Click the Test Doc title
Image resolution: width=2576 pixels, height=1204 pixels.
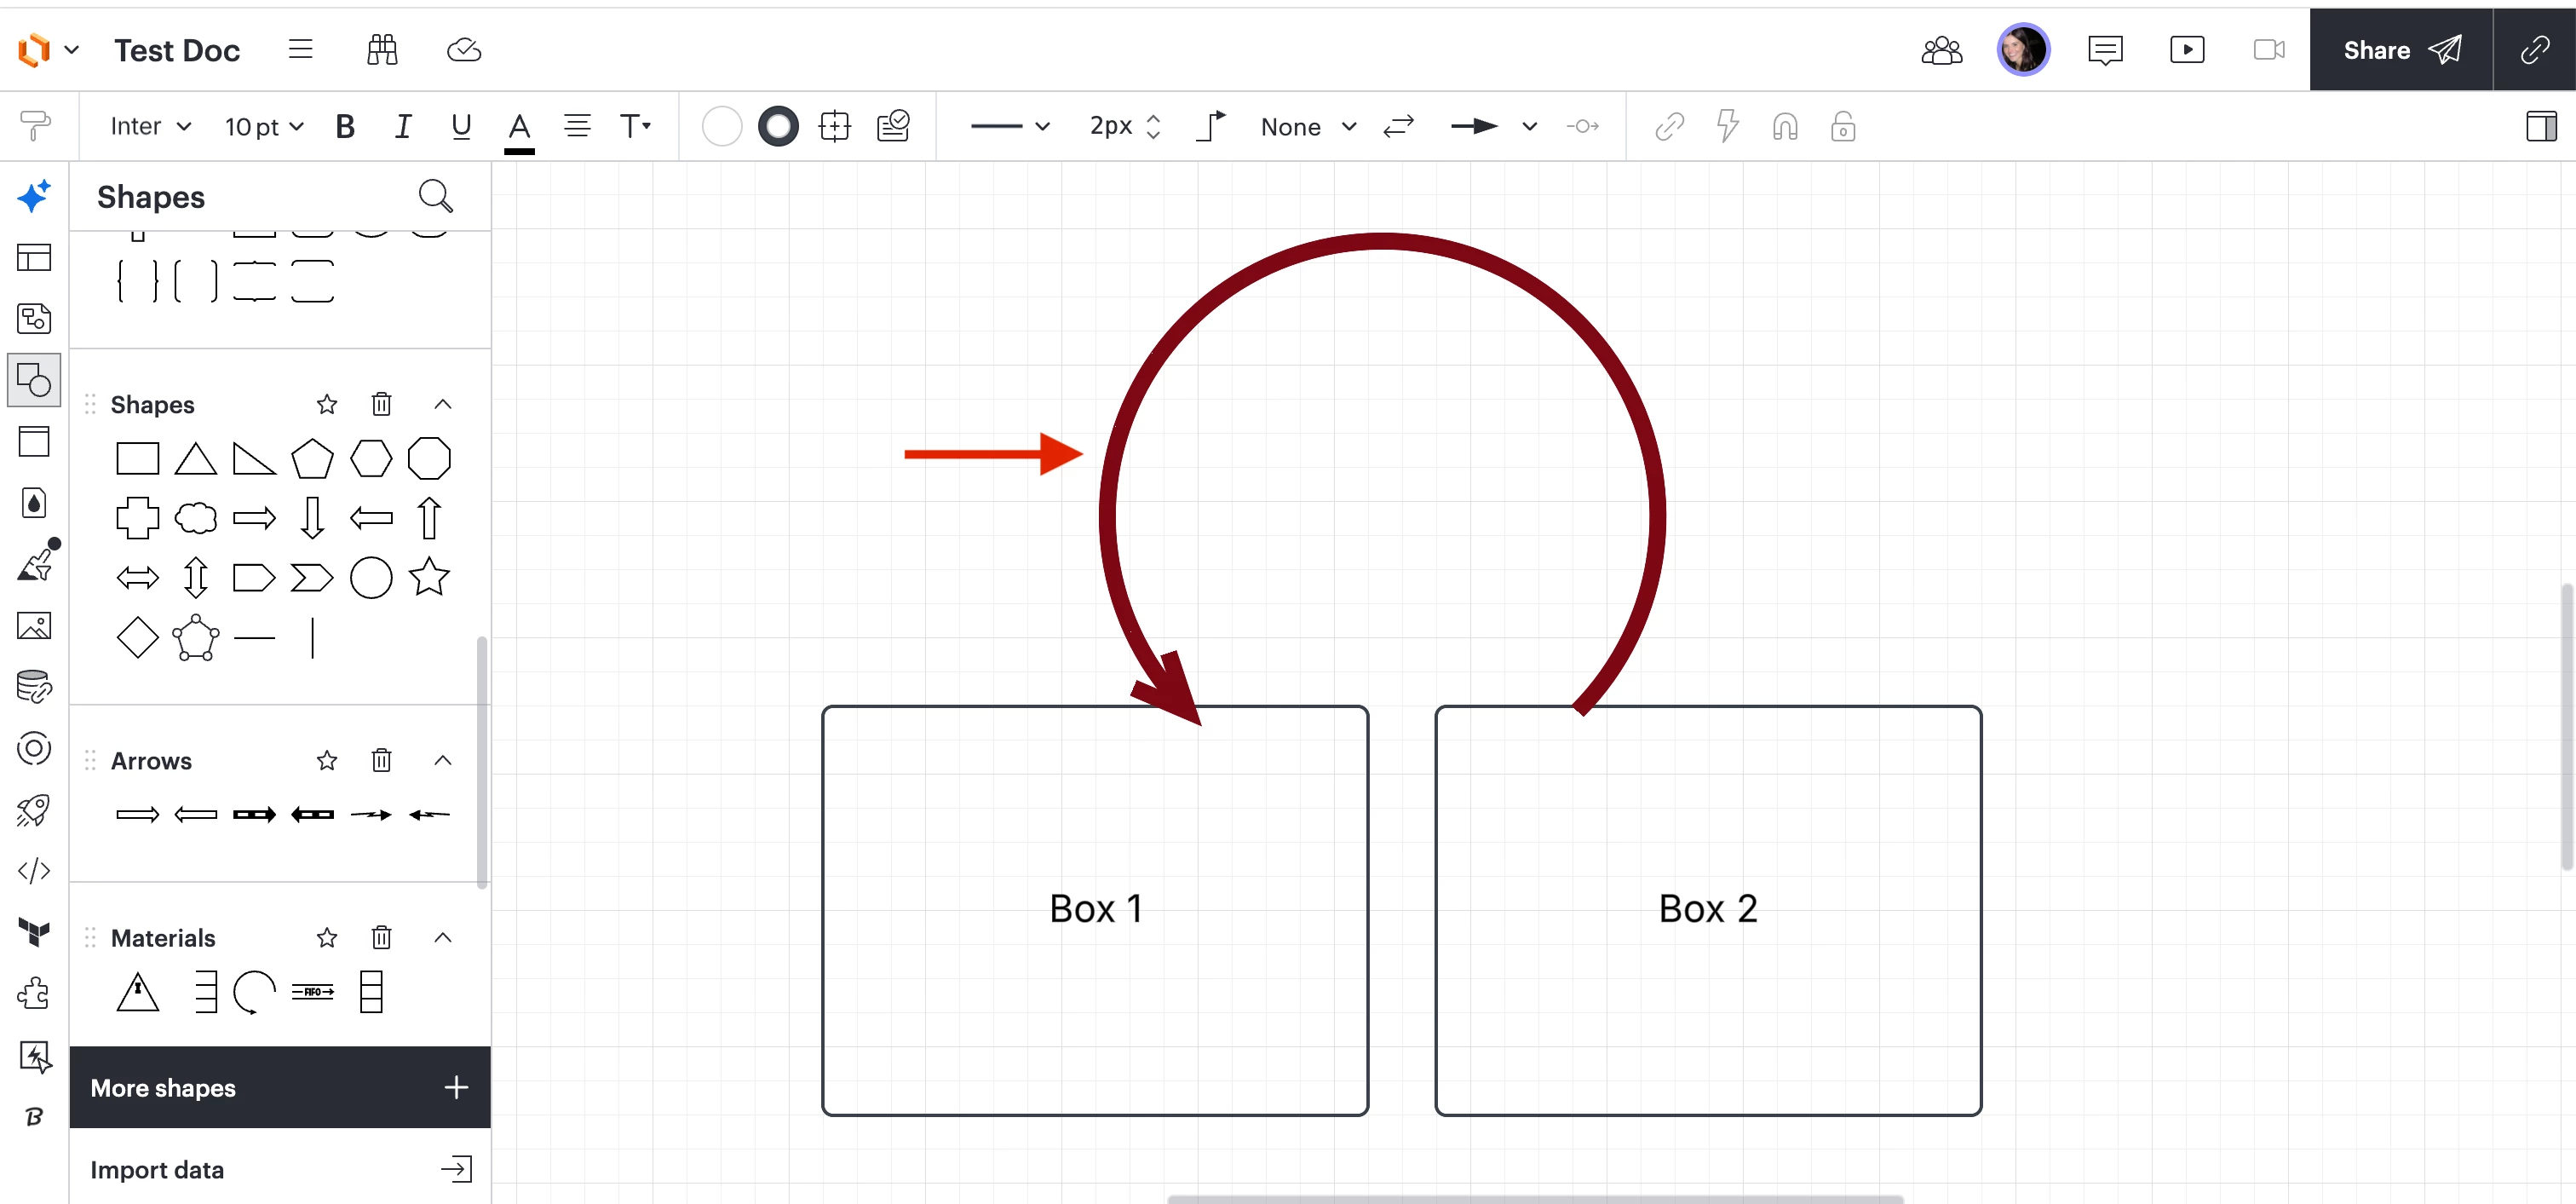pos(177,50)
